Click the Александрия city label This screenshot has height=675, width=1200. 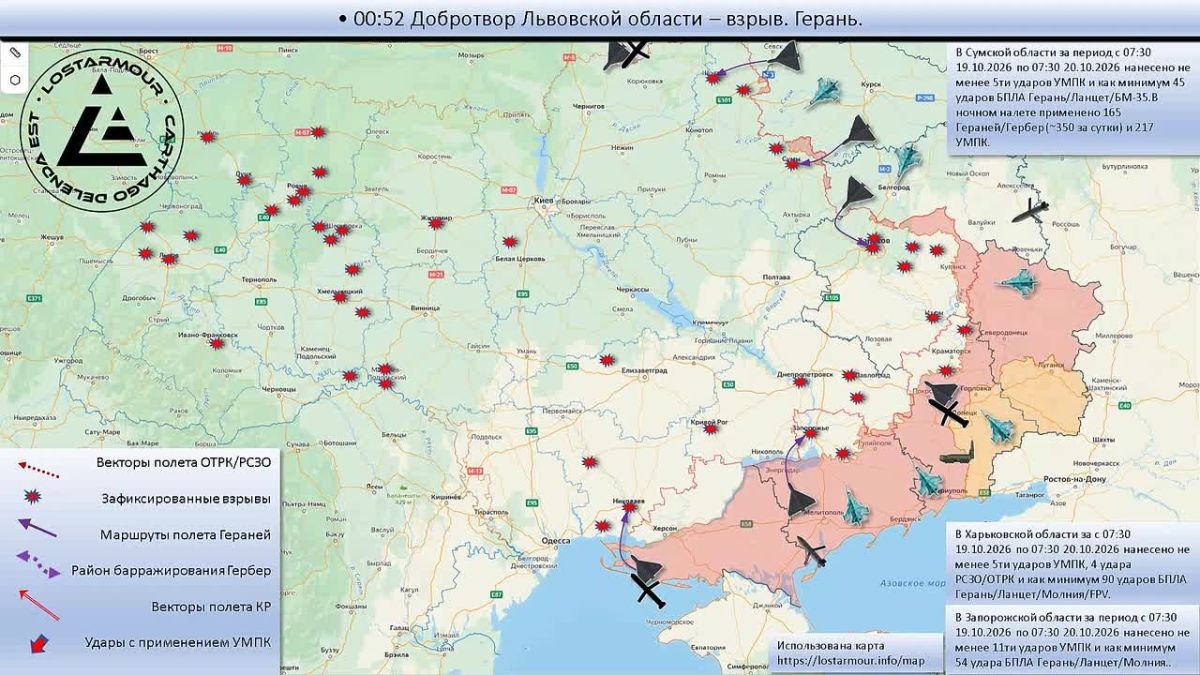[x=694, y=357]
